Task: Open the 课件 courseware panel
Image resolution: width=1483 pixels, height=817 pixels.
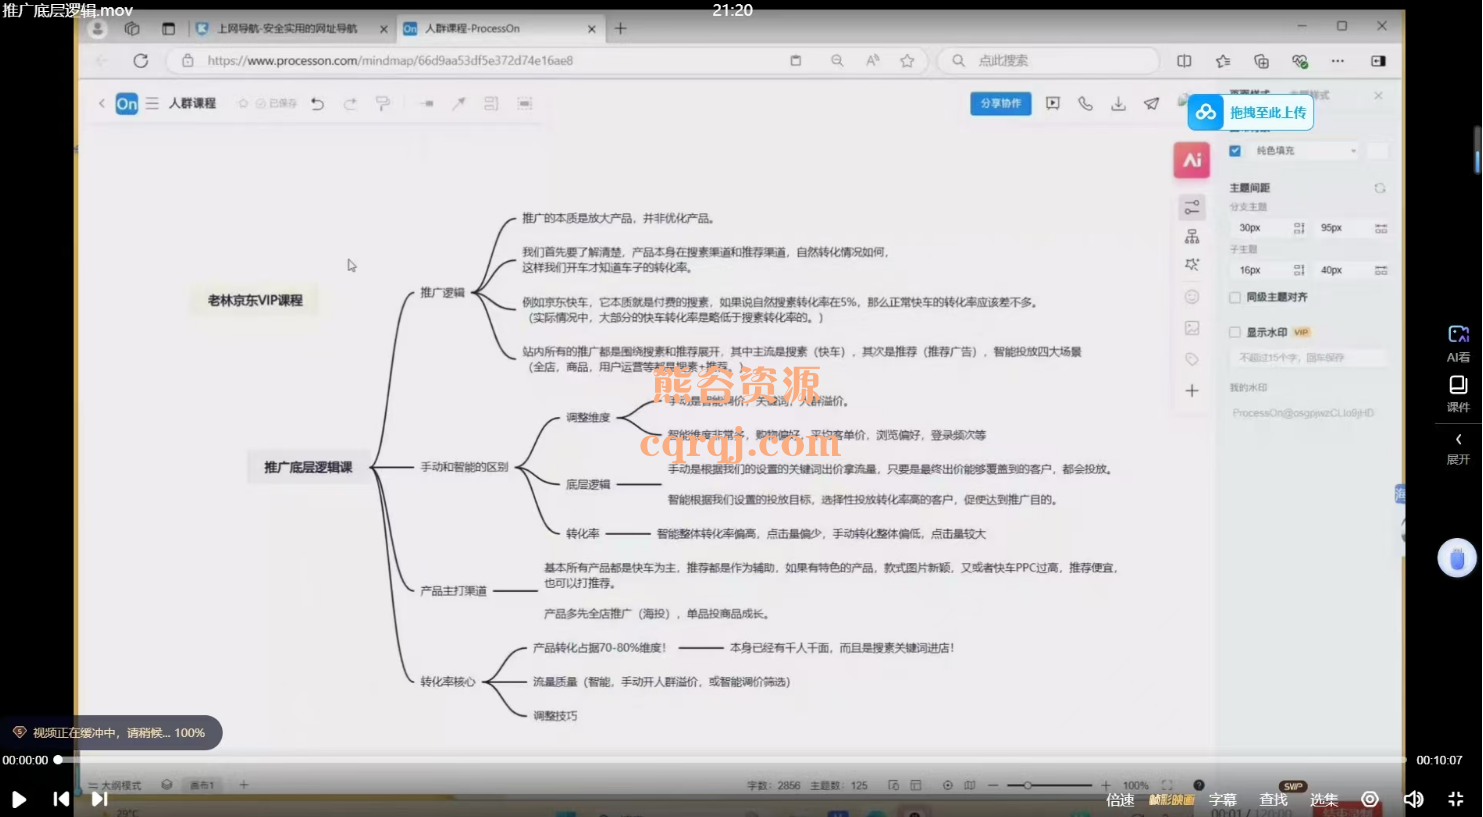Action: click(1458, 394)
